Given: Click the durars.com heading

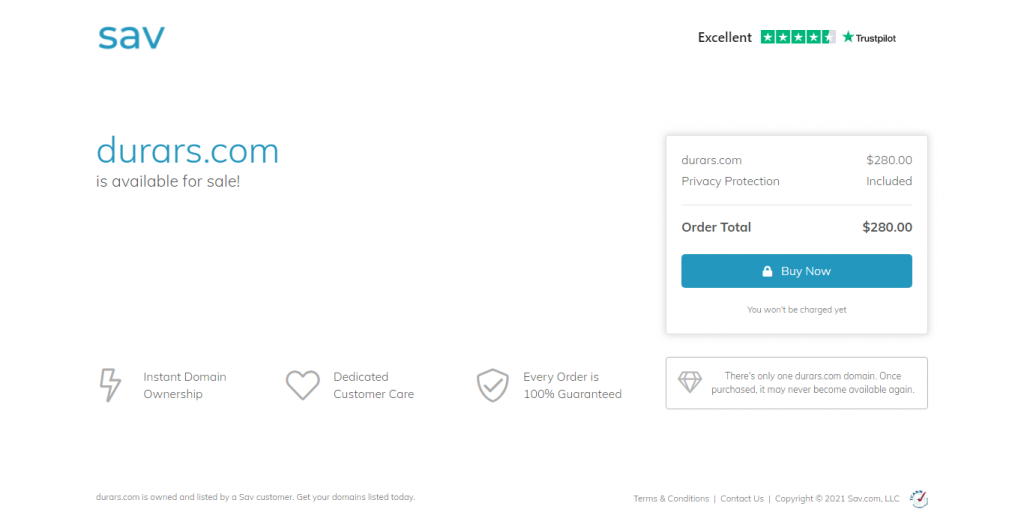Looking at the screenshot, I should [x=187, y=151].
